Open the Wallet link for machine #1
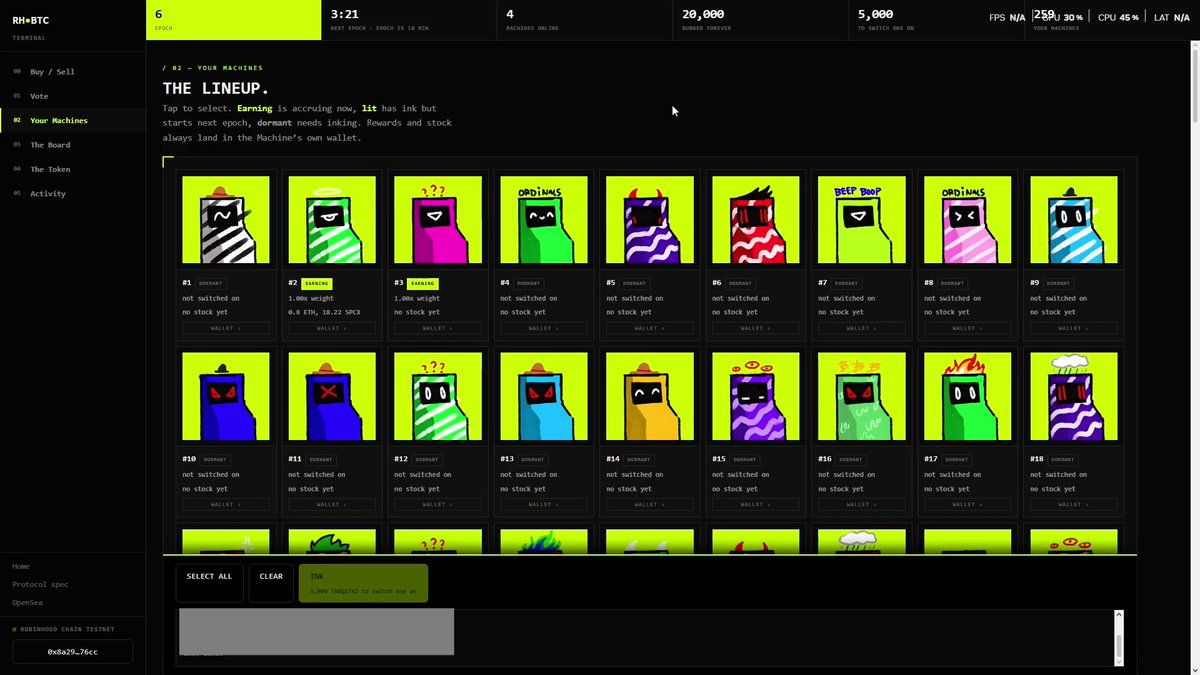Screen dimensions: 1200x675 [226, 328]
